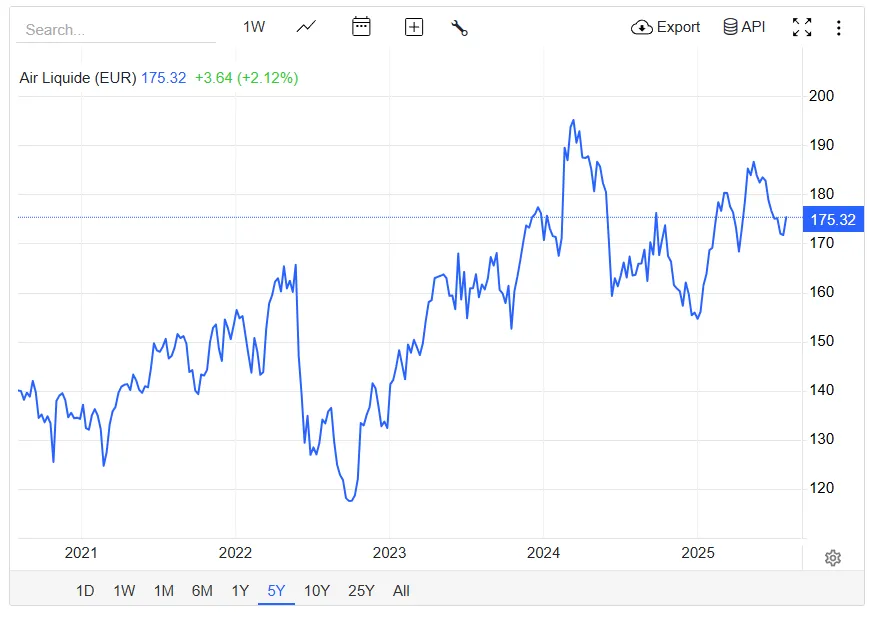Open the three-dot more options menu
The height and width of the screenshot is (617, 877).
(x=838, y=27)
